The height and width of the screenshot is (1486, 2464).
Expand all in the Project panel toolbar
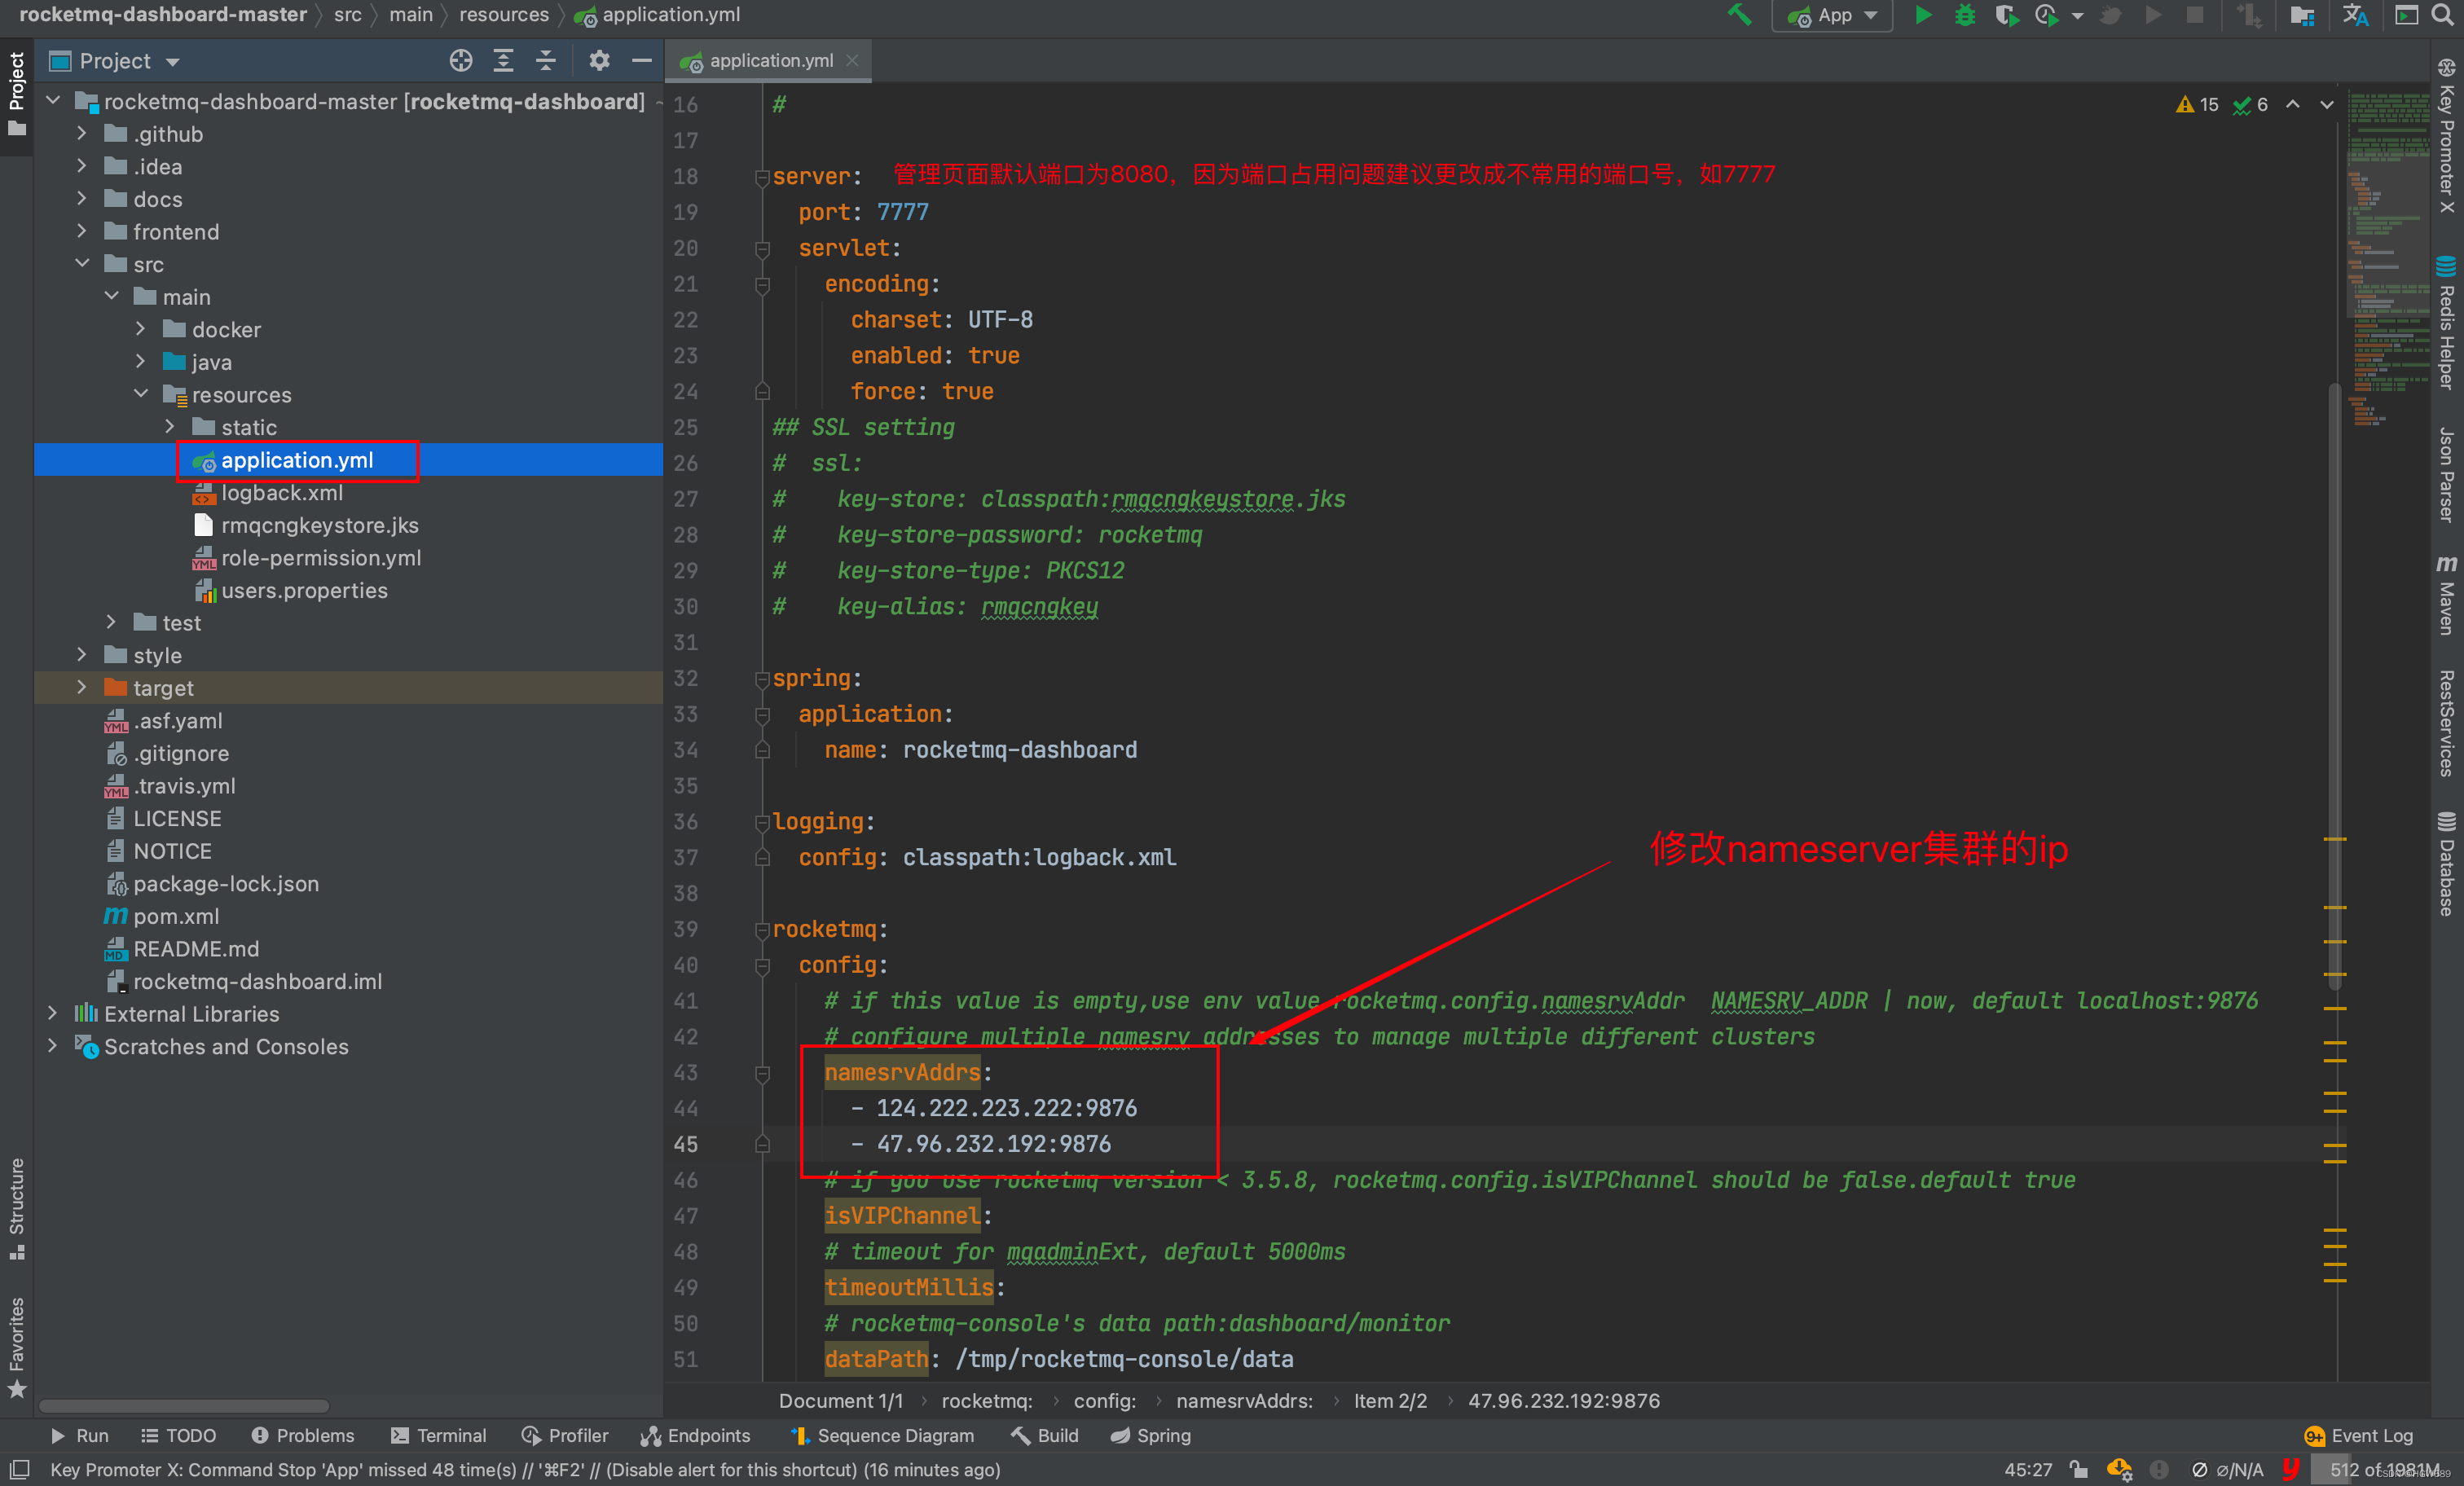point(503,61)
